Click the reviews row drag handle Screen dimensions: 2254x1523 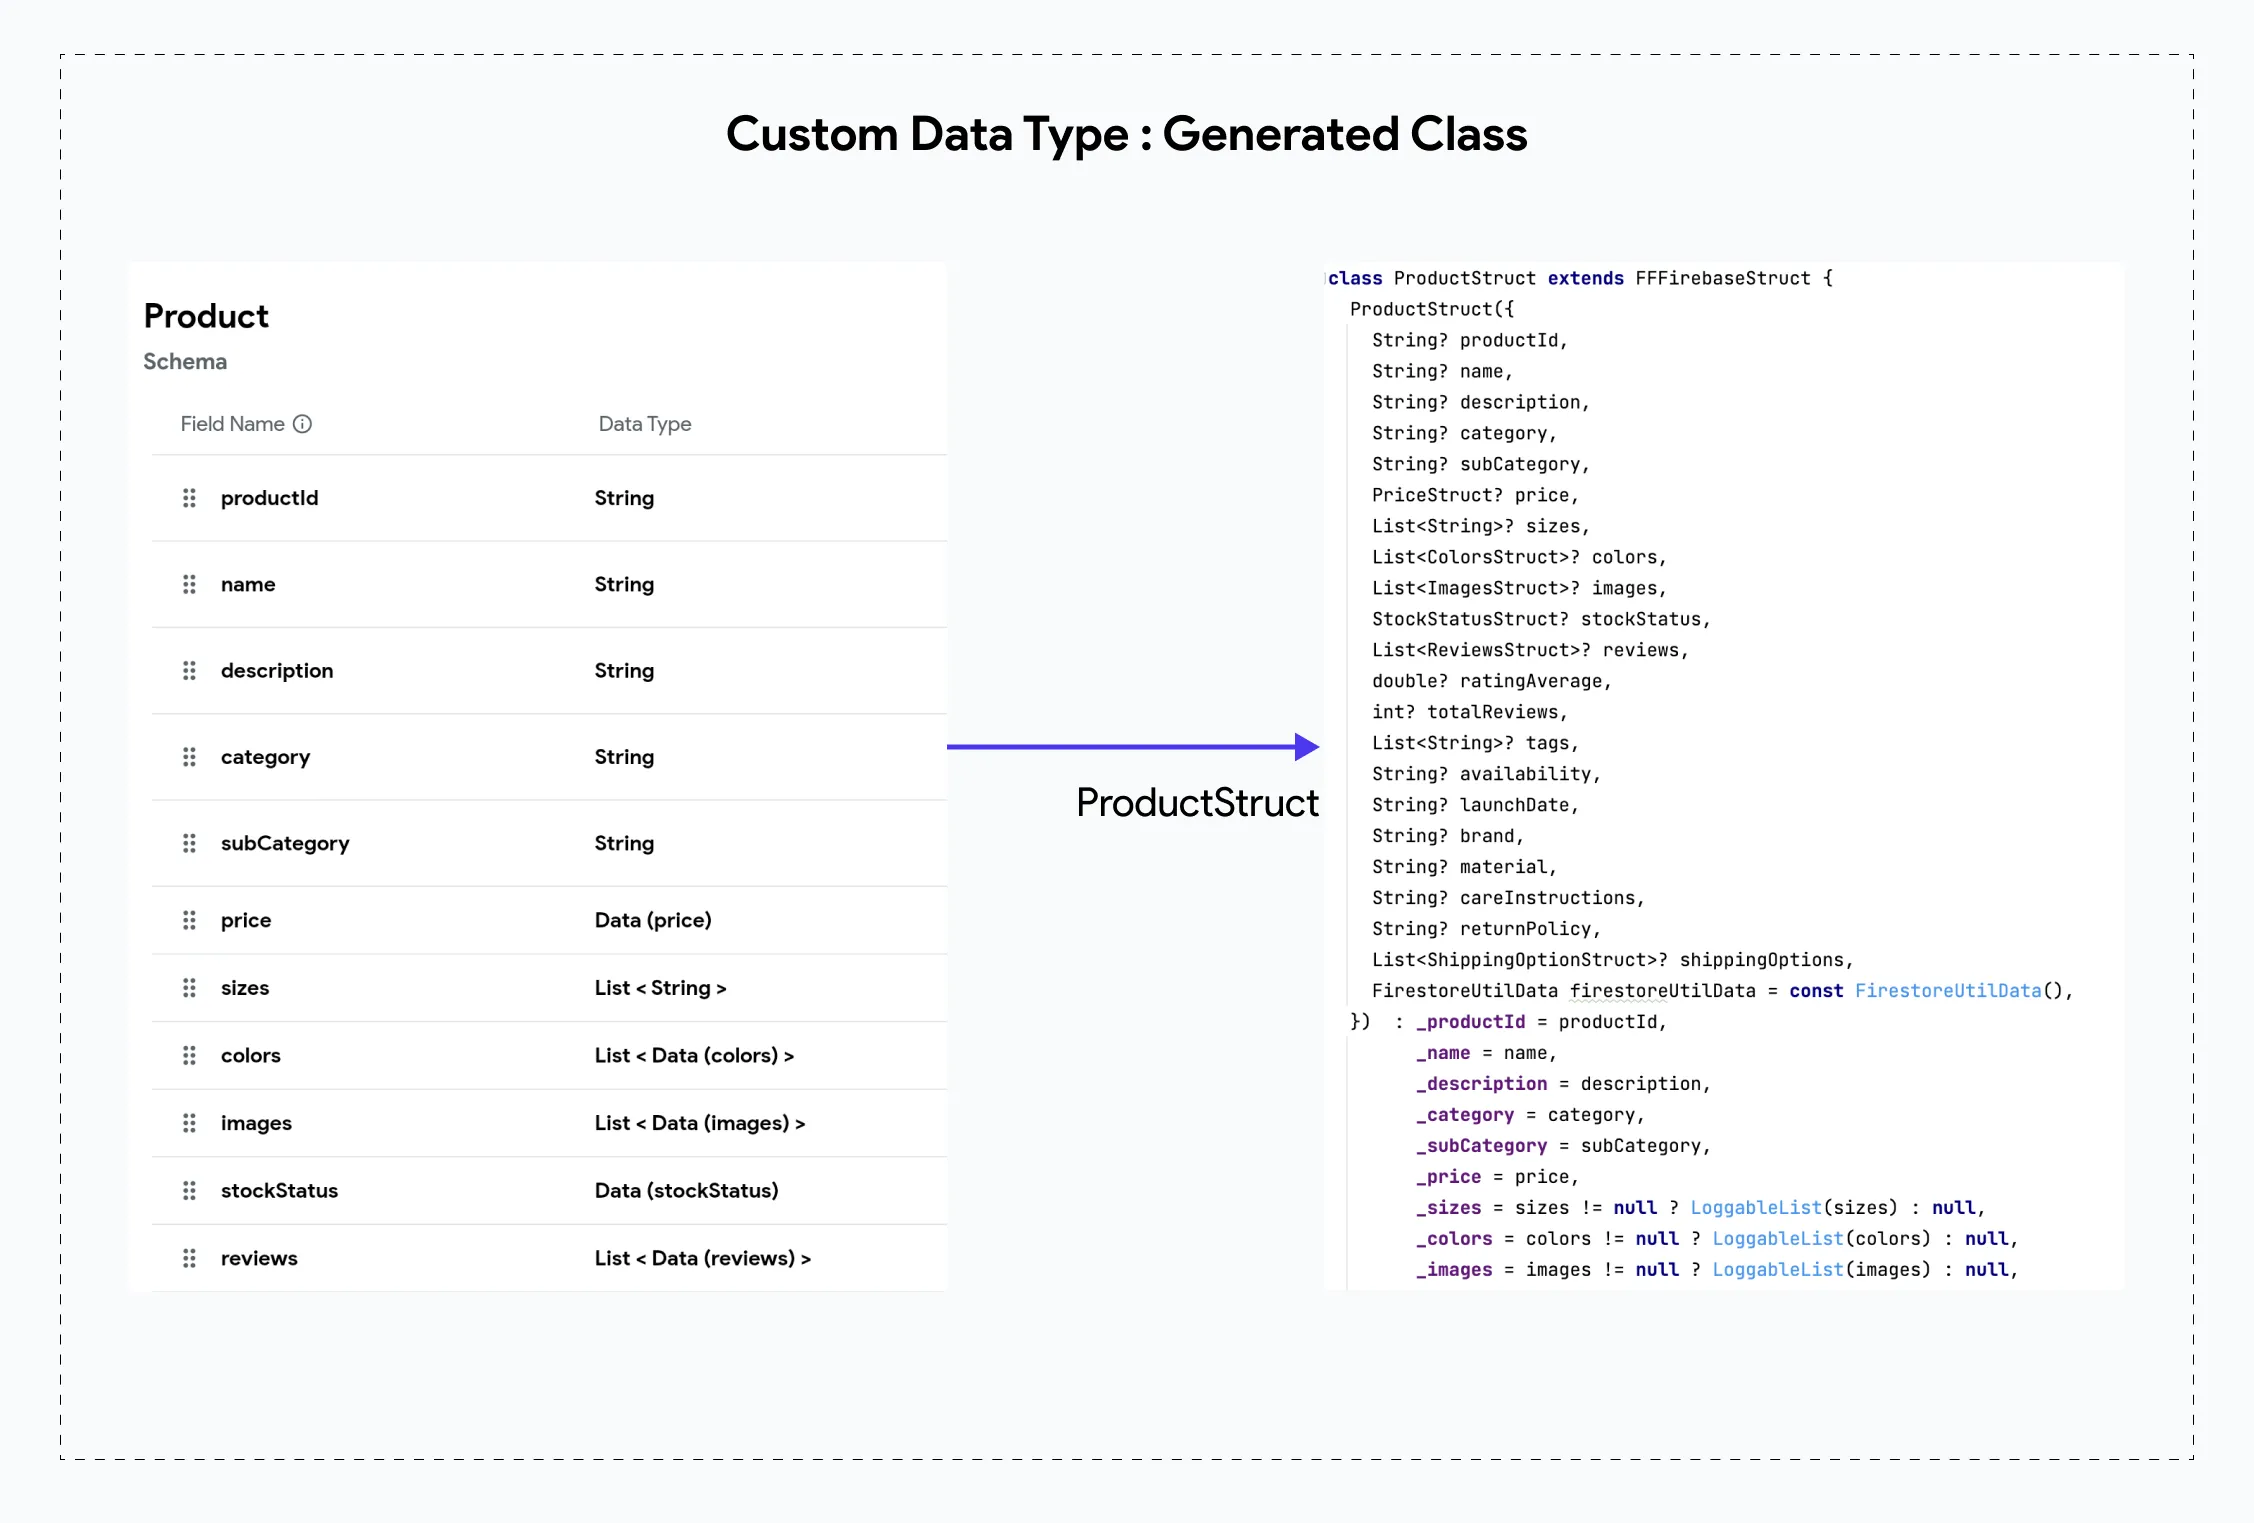click(x=189, y=1258)
